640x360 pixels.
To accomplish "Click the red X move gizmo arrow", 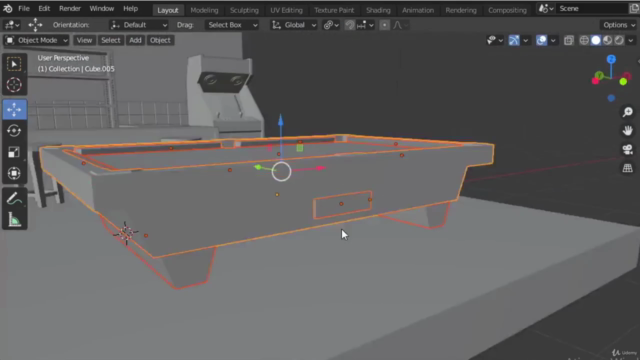I will tap(320, 168).
